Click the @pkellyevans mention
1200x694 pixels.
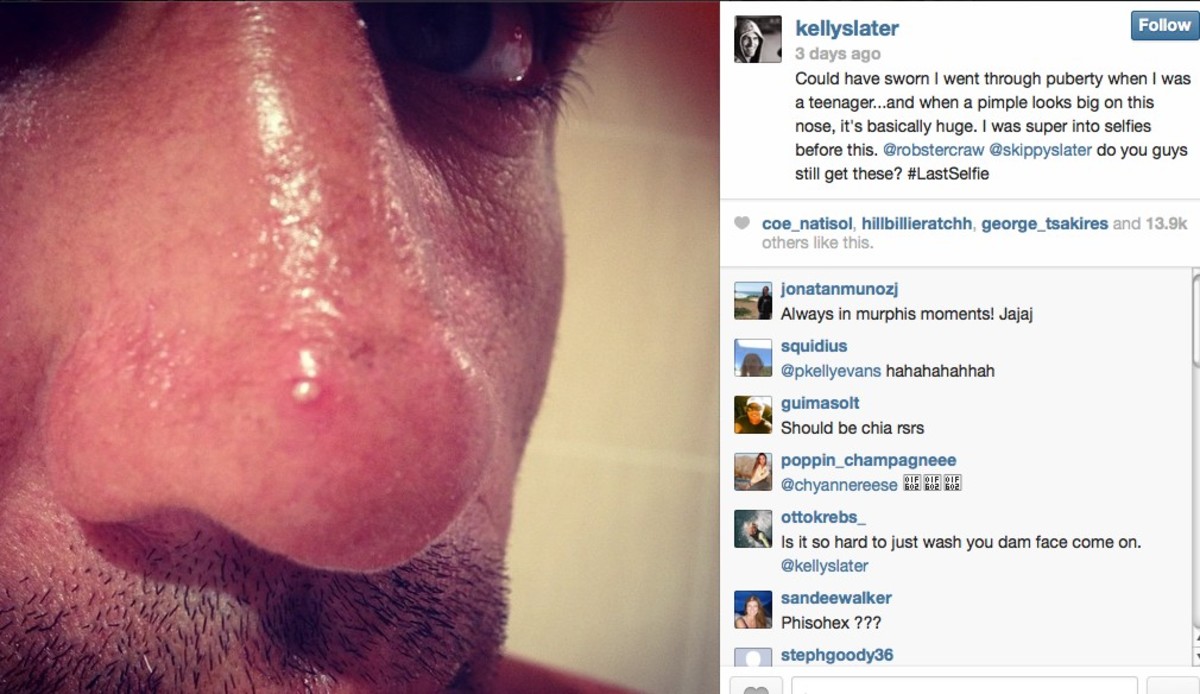[x=831, y=371]
